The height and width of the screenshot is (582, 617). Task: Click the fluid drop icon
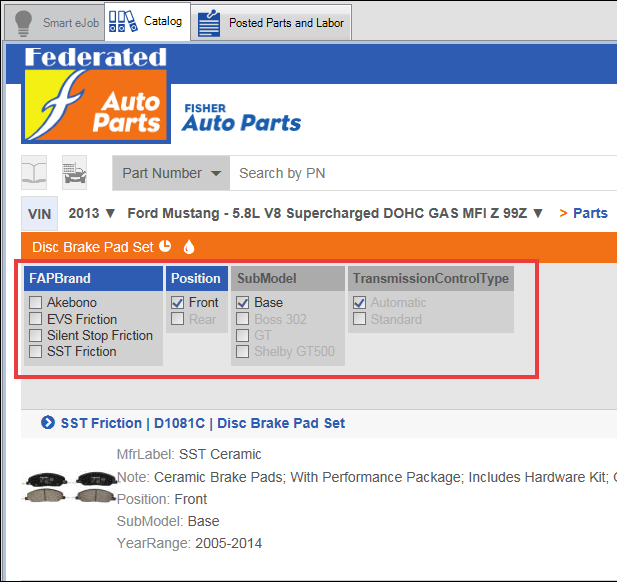[x=189, y=247]
